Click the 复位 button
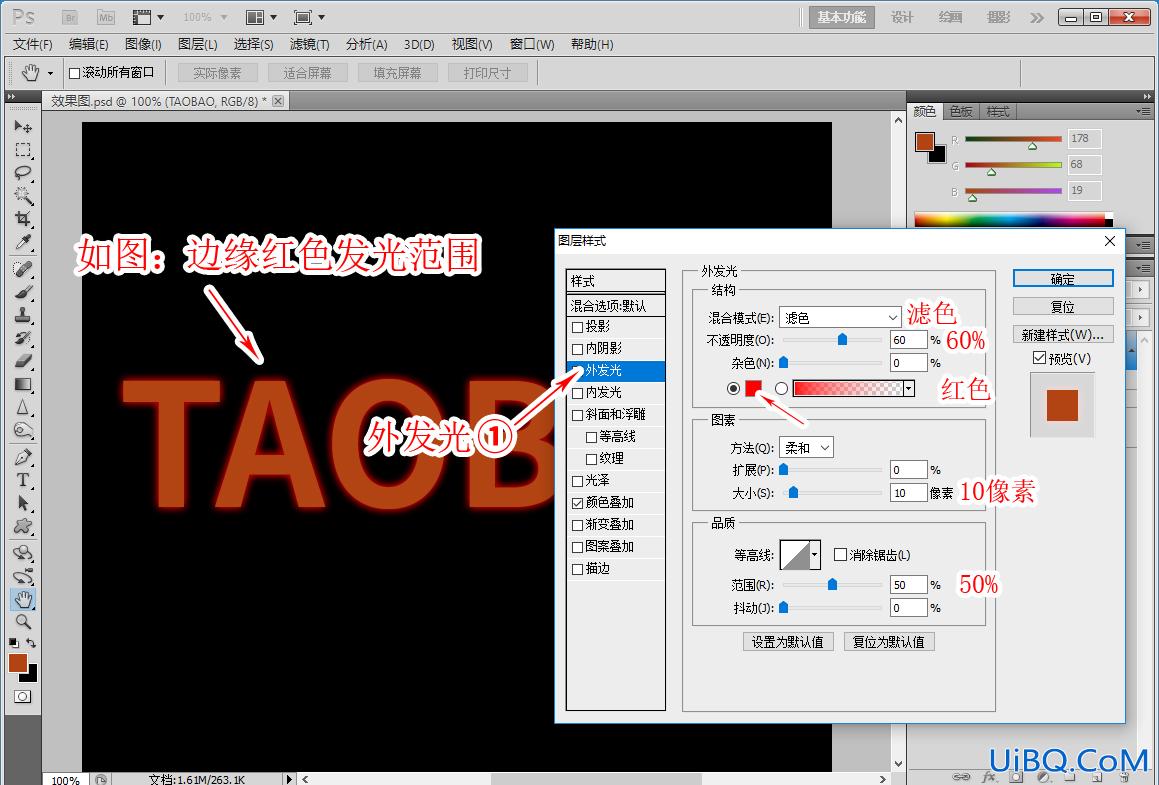The height and width of the screenshot is (785, 1159). coord(1063,307)
